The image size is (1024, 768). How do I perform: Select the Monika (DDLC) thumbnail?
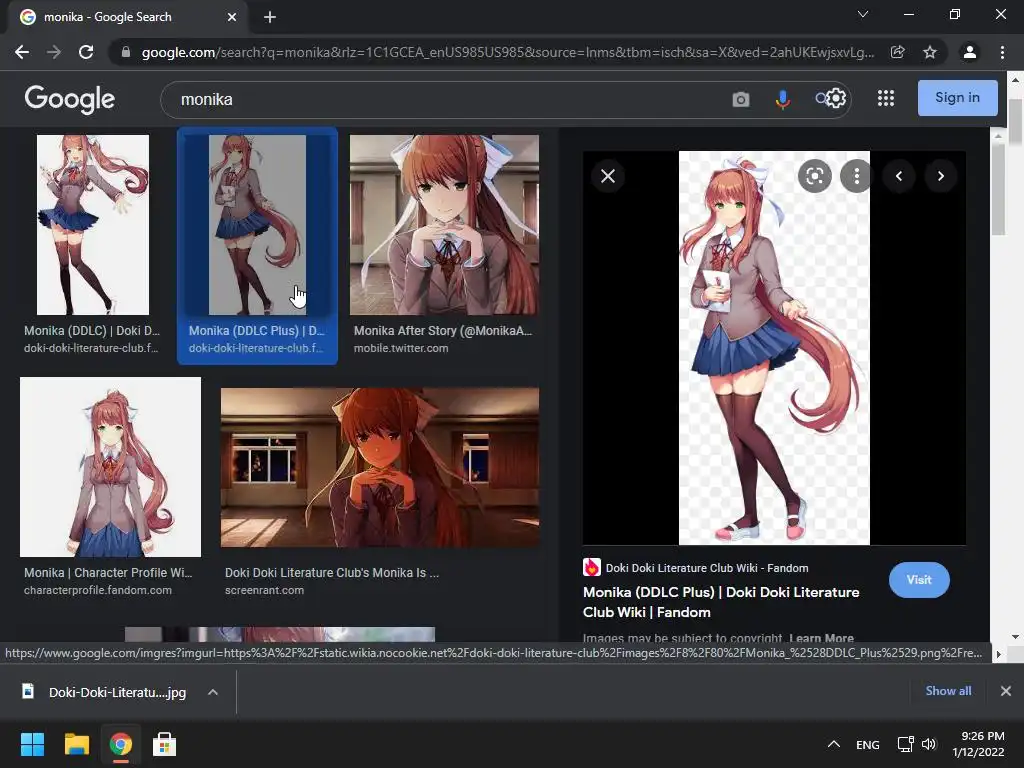tap(93, 225)
